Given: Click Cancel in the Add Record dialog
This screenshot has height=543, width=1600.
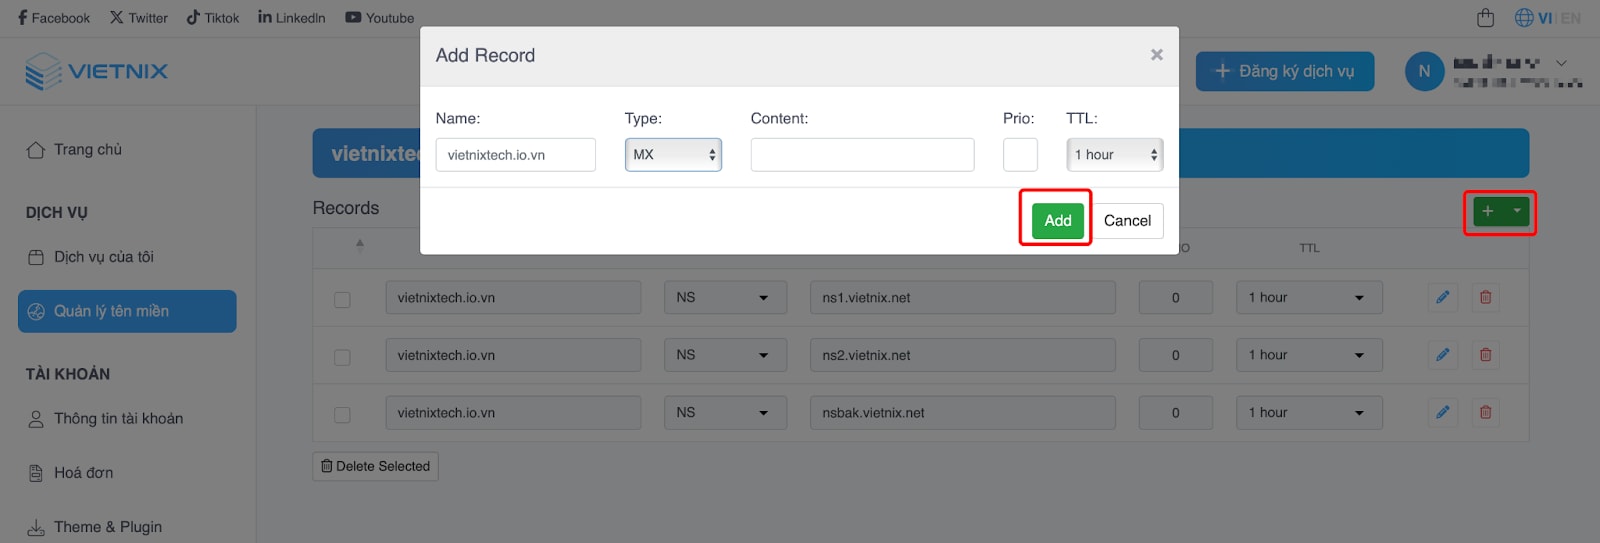Looking at the screenshot, I should 1127,221.
